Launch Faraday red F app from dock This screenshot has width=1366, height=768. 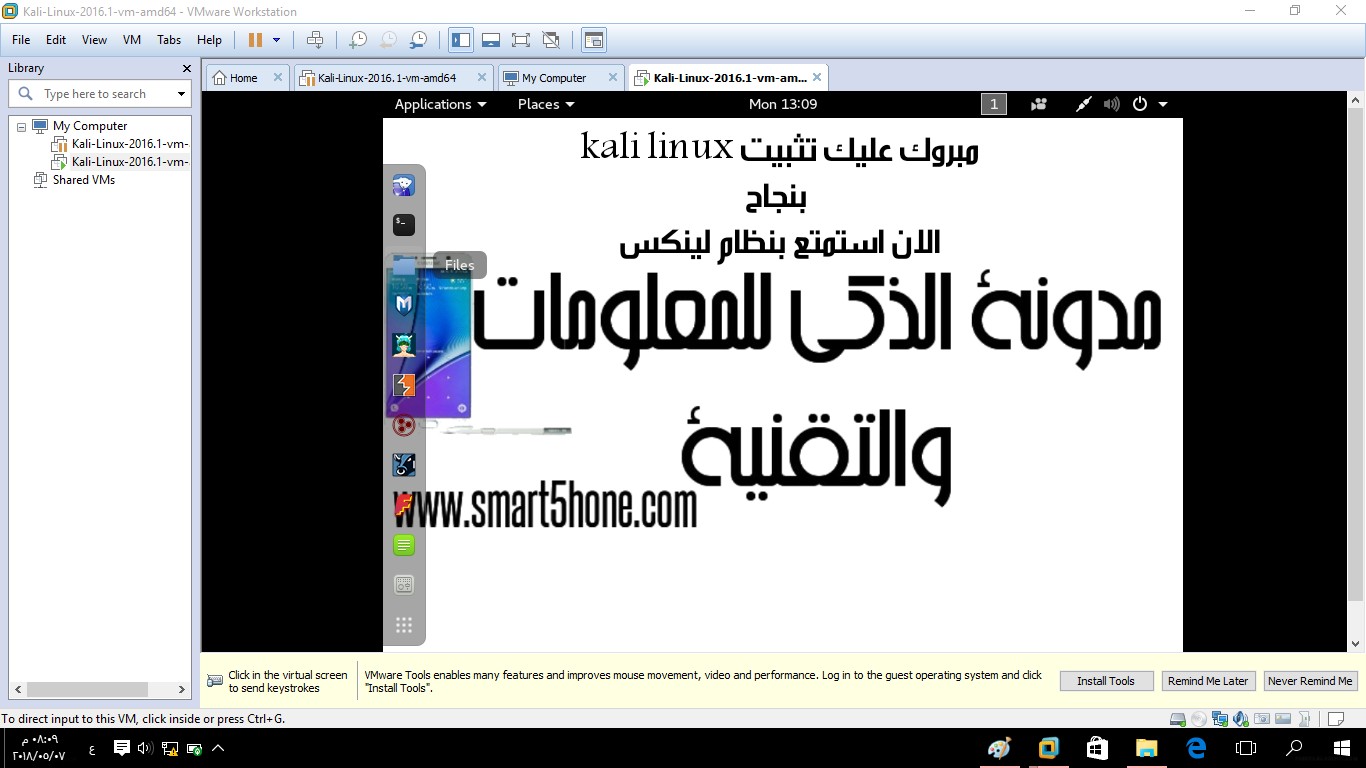[404, 505]
